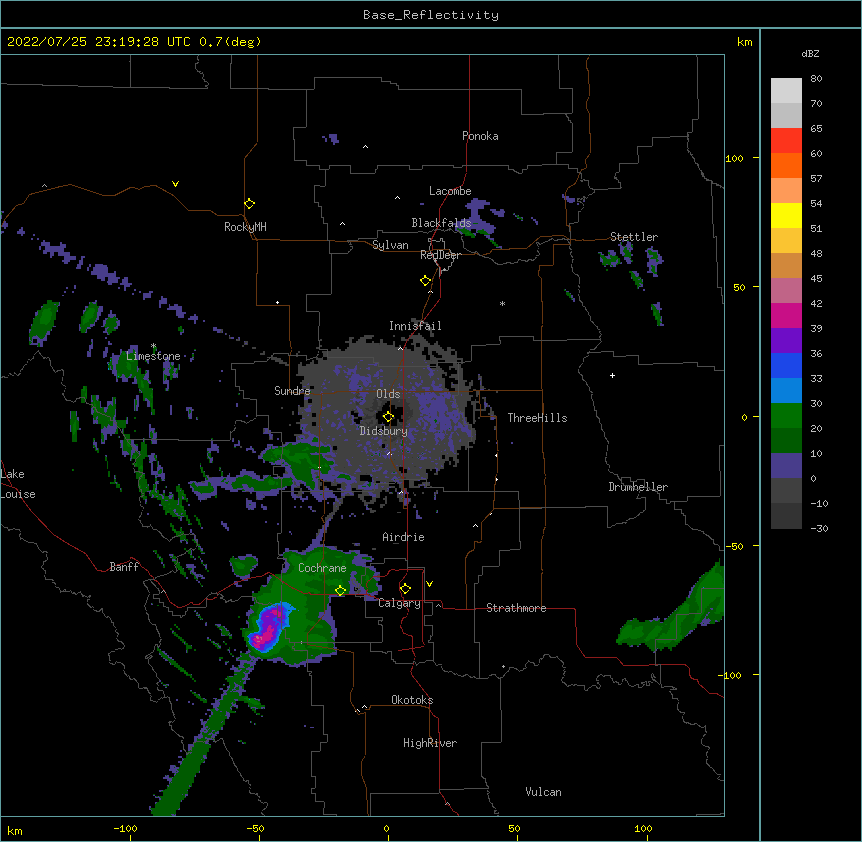This screenshot has width=862, height=842.
Task: Click the Base_Reflectivity title
Action: point(431,15)
